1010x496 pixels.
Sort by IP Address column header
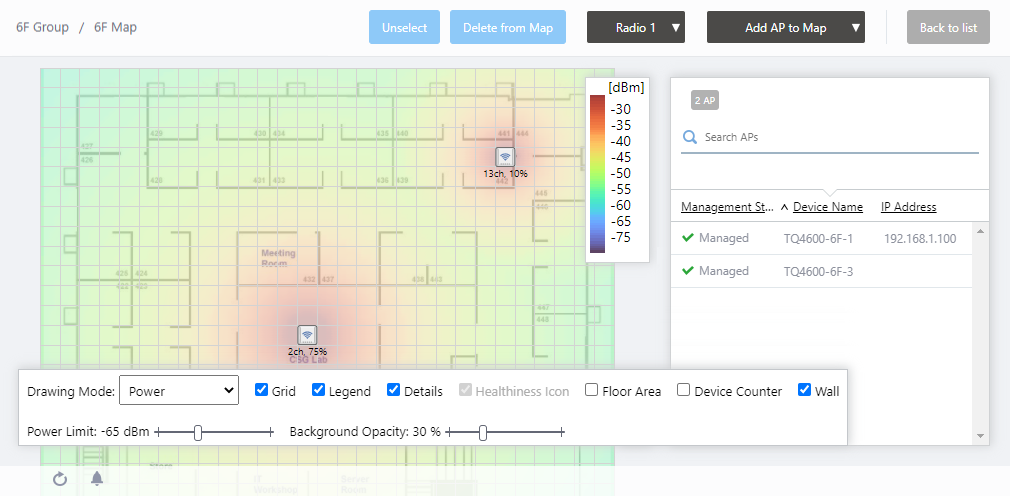click(908, 207)
